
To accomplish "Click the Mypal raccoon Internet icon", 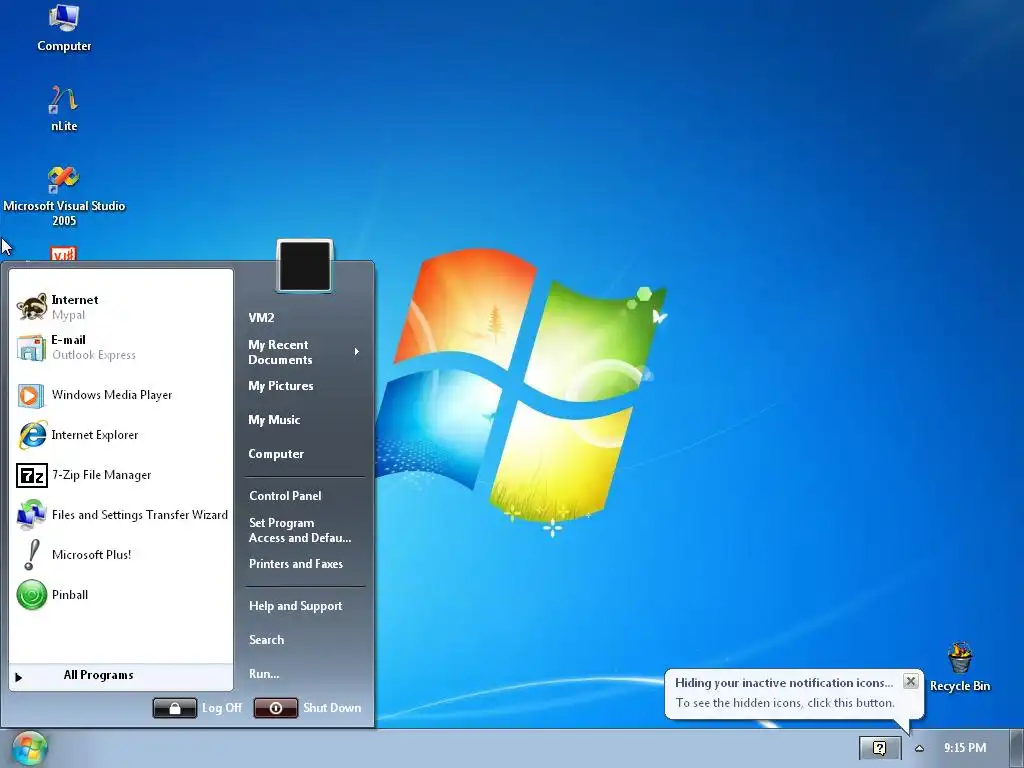I will click(x=31, y=307).
